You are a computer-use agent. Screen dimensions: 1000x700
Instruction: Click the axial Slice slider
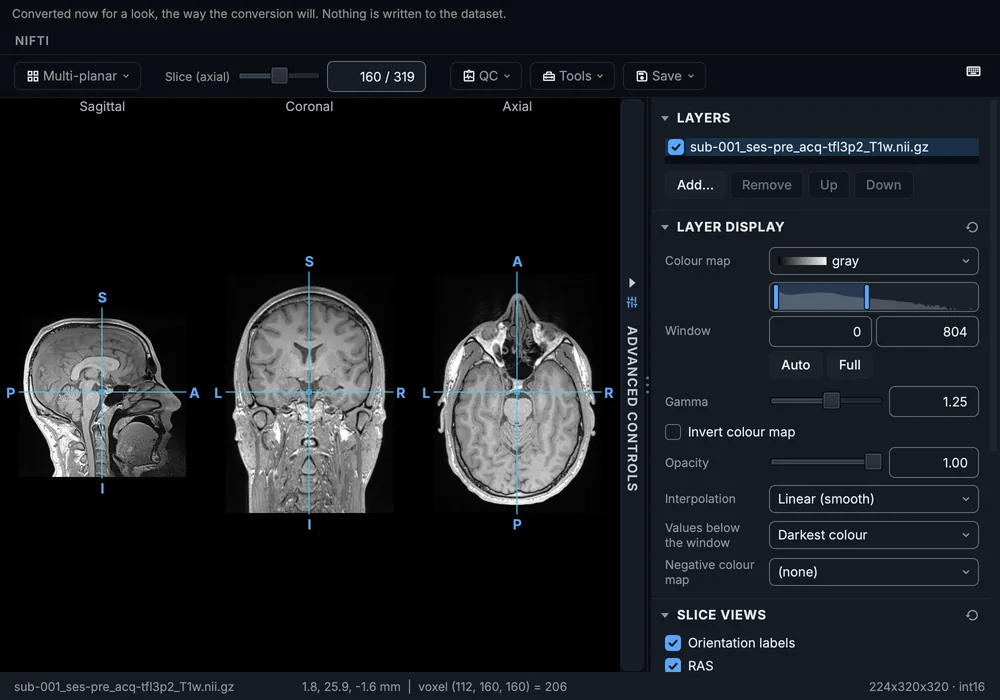pos(279,76)
